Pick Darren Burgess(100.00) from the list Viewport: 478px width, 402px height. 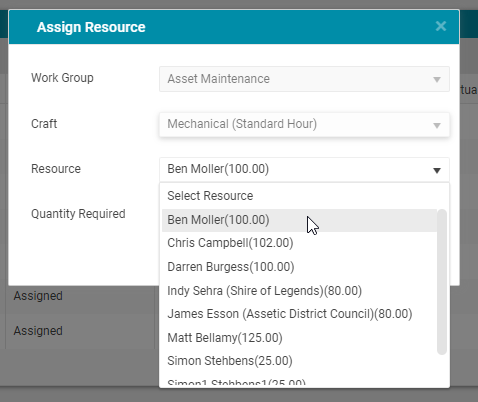click(x=299, y=267)
